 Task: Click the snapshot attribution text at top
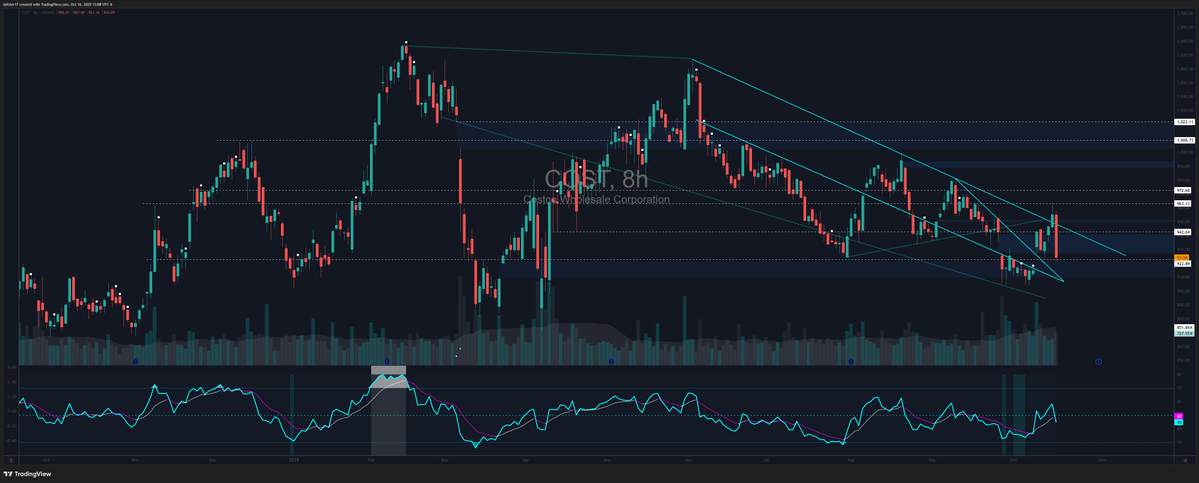pyautogui.click(x=57, y=4)
